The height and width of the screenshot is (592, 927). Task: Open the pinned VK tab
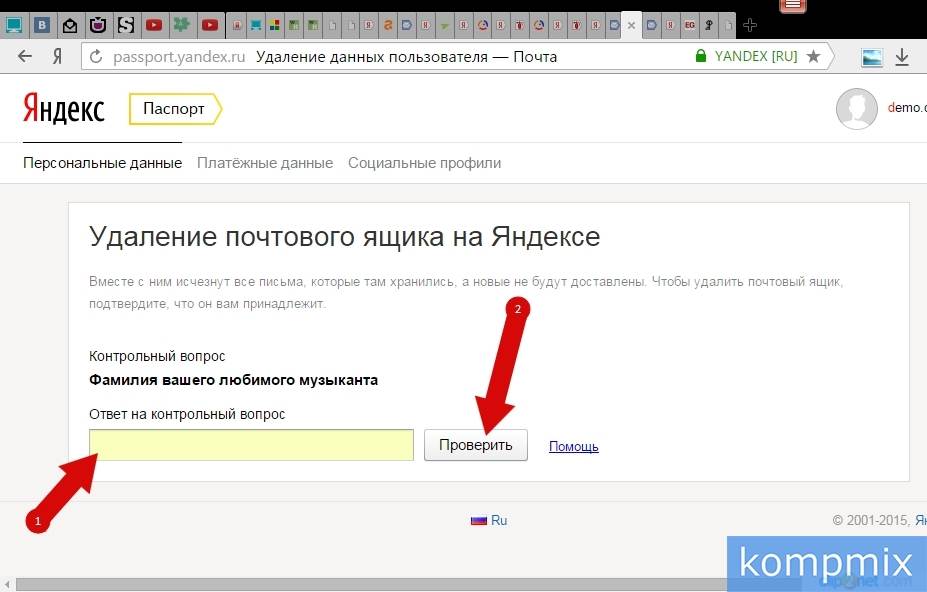point(42,25)
